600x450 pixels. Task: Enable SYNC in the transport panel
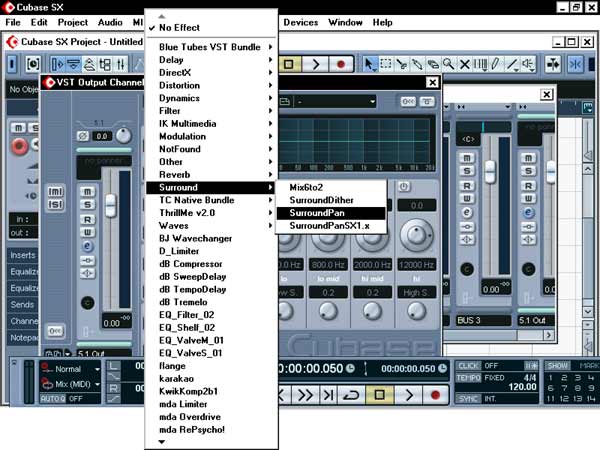point(466,396)
